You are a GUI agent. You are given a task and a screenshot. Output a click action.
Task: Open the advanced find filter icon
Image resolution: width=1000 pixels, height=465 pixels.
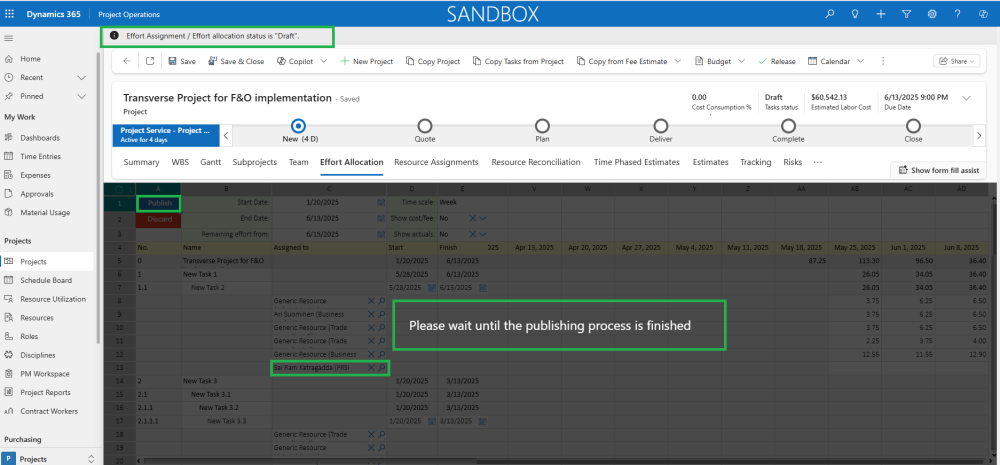pyautogui.click(x=906, y=14)
